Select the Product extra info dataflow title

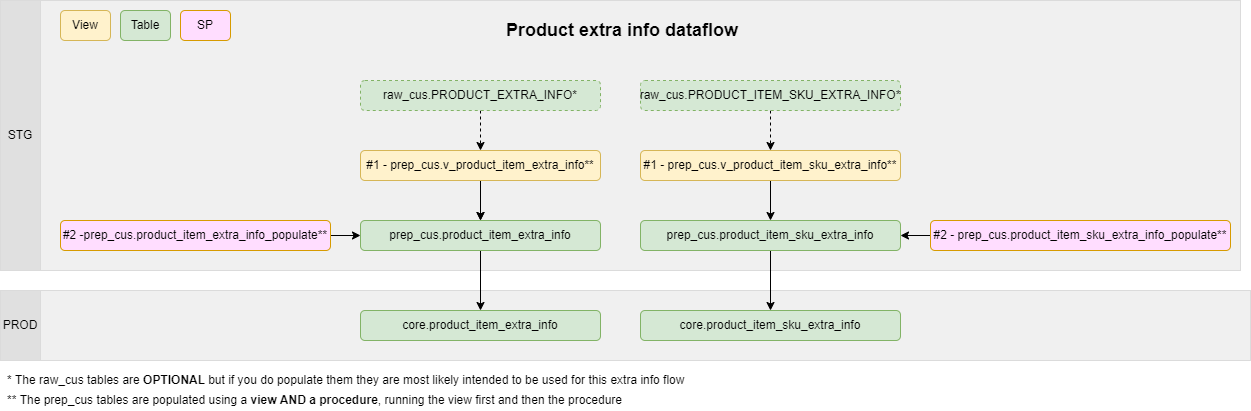coord(621,30)
